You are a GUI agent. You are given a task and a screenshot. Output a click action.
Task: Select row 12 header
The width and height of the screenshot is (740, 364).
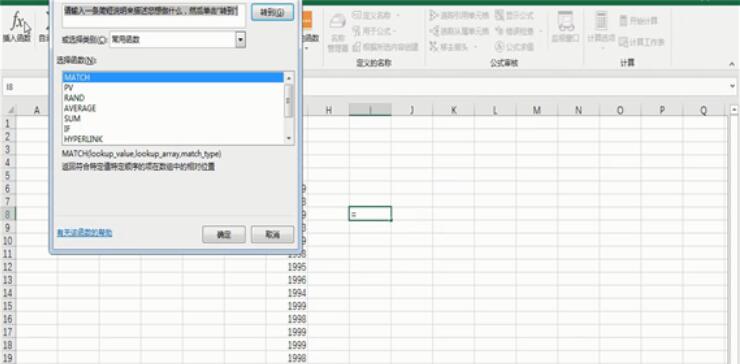(9, 267)
